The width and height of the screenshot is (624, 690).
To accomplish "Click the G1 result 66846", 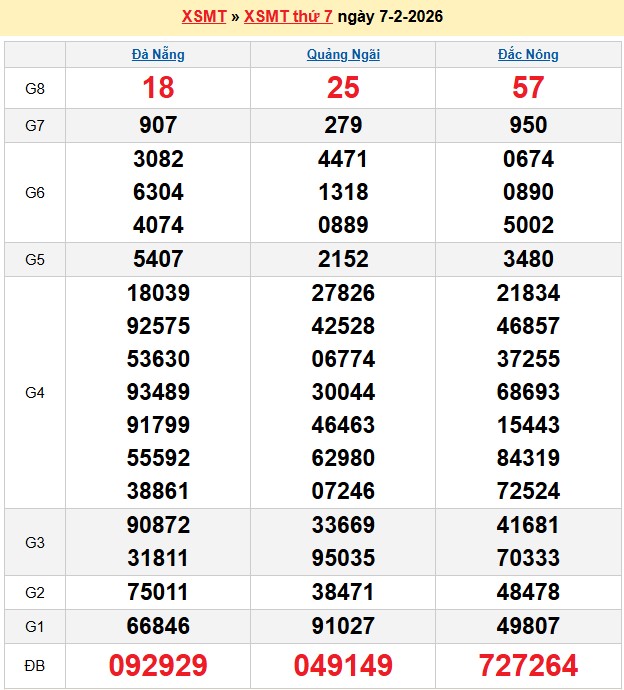I will 158,626.
